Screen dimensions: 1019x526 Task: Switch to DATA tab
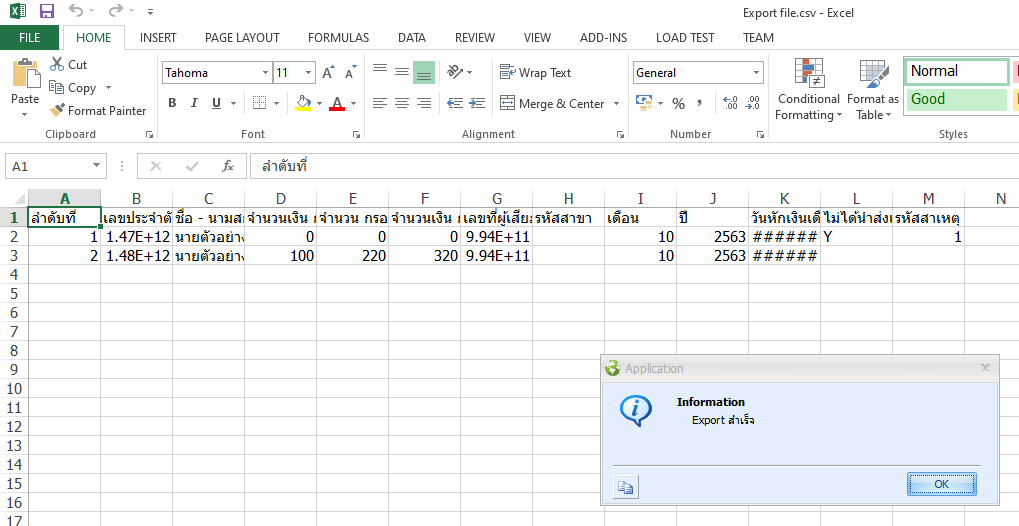[411, 38]
